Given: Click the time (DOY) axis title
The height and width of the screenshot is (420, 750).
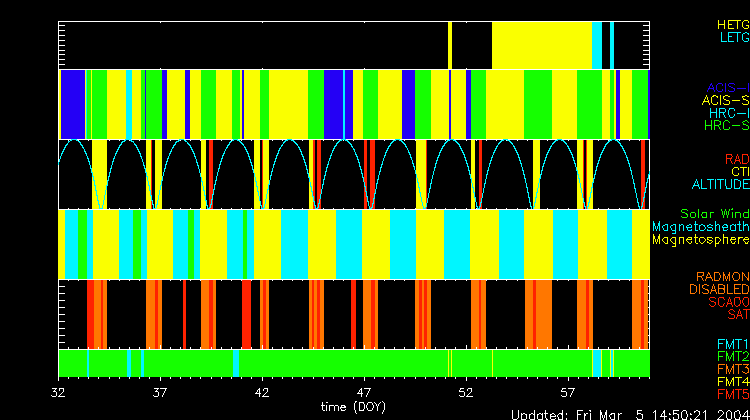Looking at the screenshot, I should (x=354, y=407).
